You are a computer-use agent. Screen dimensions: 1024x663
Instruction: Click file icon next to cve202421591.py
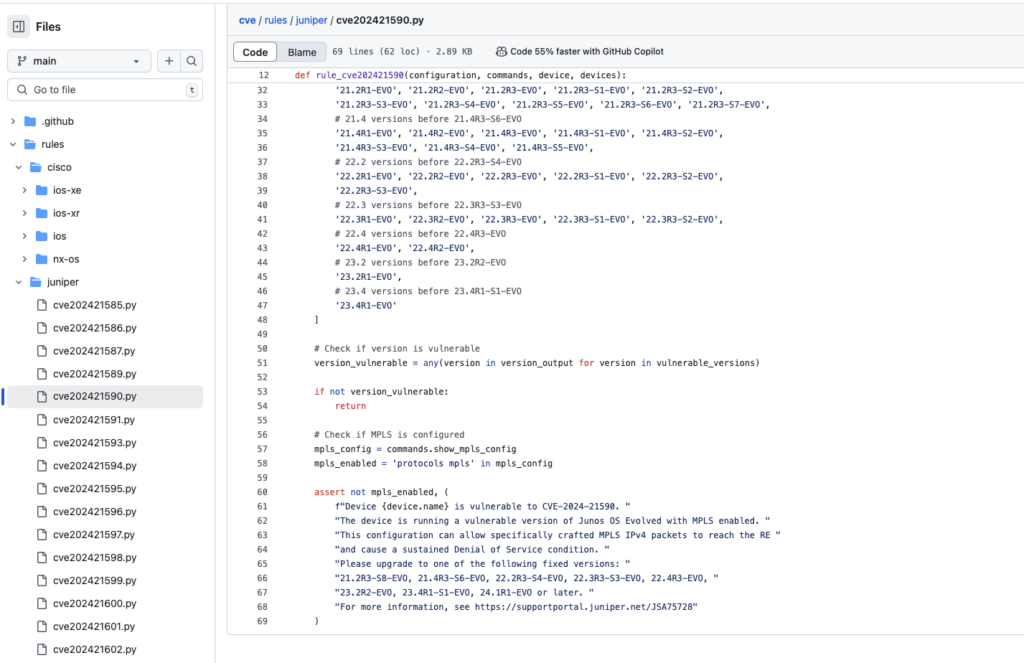(x=41, y=420)
